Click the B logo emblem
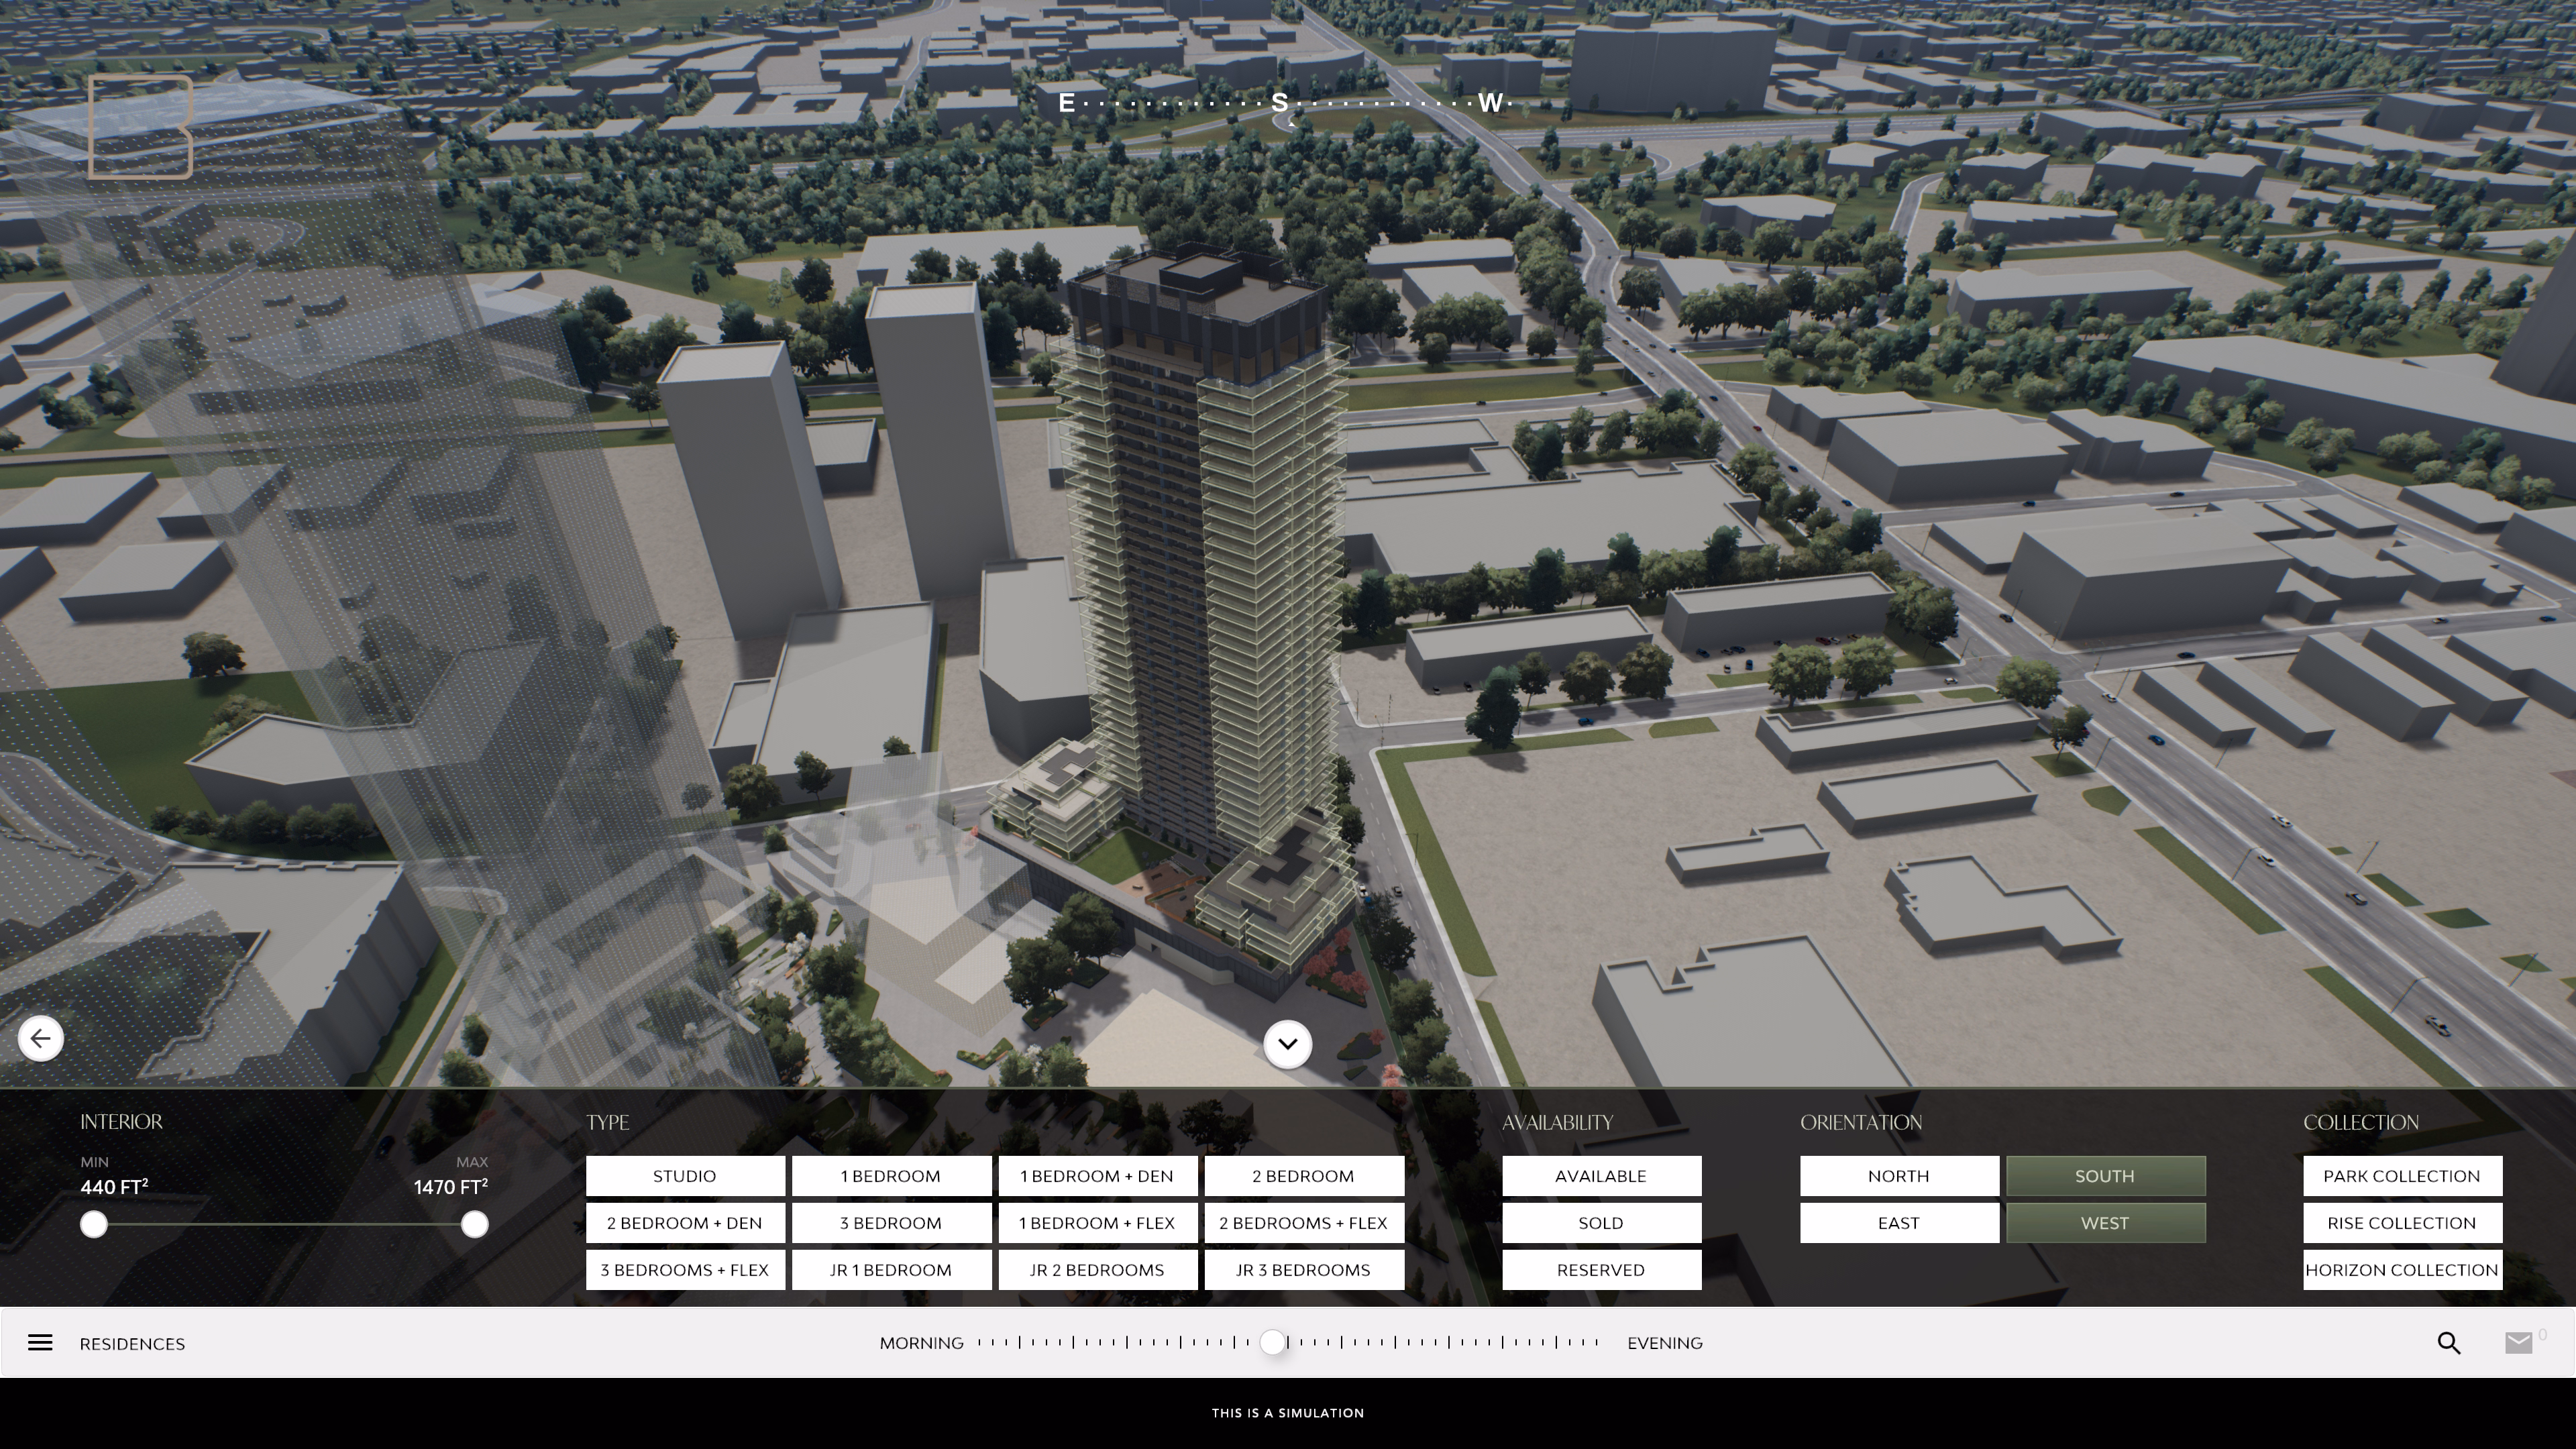Image resolution: width=2576 pixels, height=1449 pixels. click(x=140, y=127)
